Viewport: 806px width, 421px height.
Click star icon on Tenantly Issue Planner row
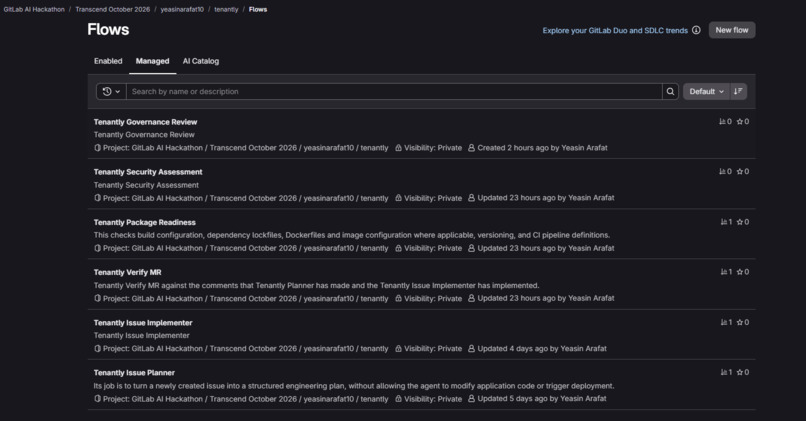740,372
